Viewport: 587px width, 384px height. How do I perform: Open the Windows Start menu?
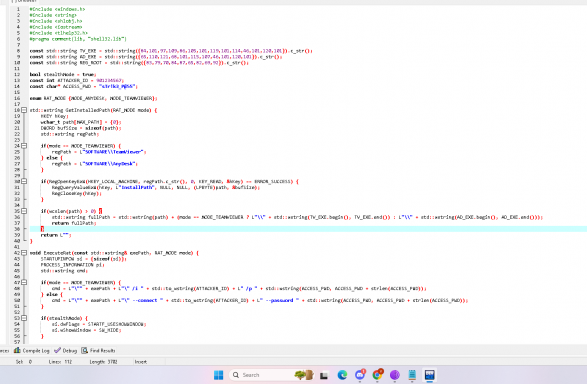pyautogui.click(x=219, y=375)
